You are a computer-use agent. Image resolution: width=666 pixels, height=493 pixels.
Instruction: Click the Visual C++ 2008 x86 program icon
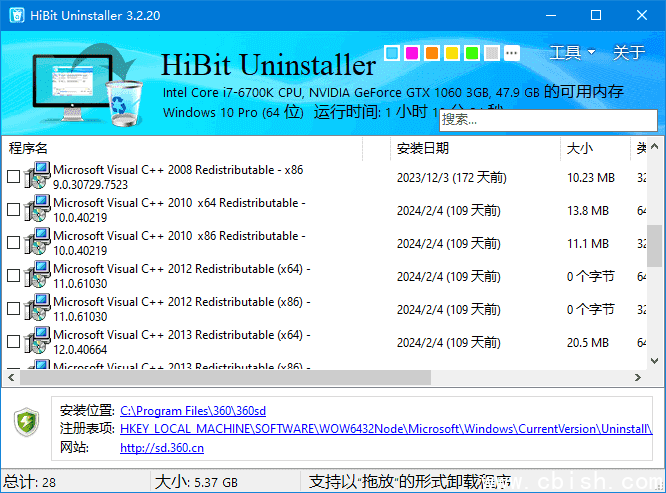click(x=37, y=177)
